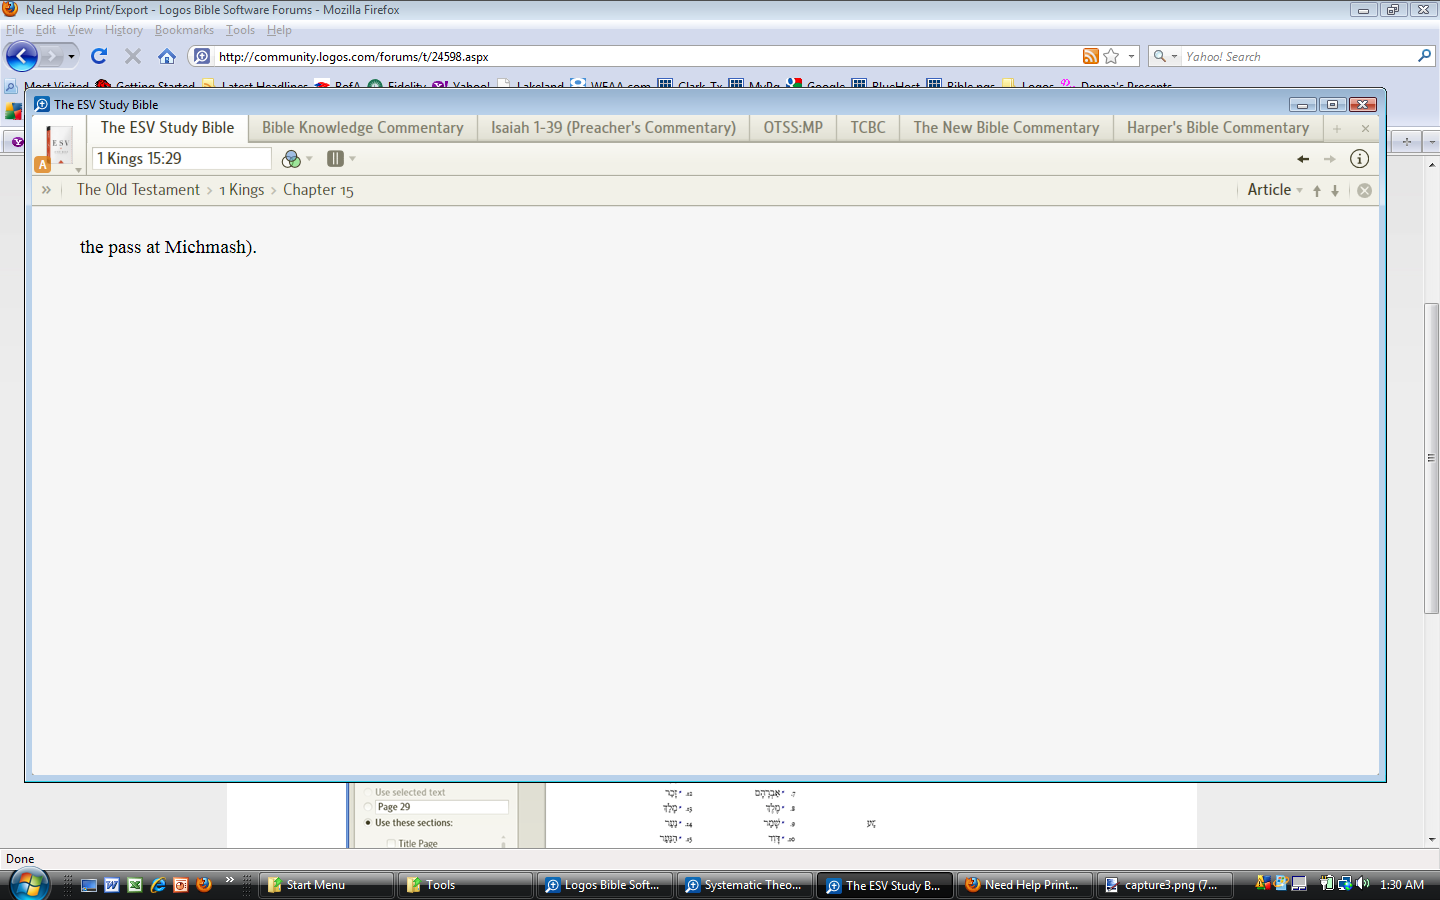Open the address bar history dropdown
Image resolution: width=1440 pixels, height=900 pixels.
click(1131, 56)
